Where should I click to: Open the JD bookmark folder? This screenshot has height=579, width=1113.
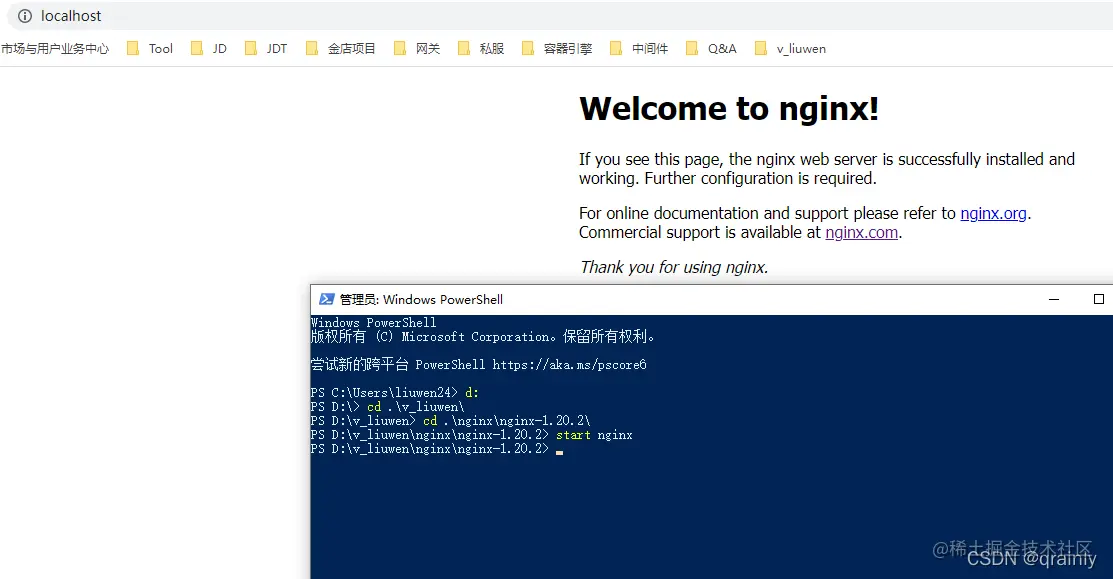[x=209, y=48]
